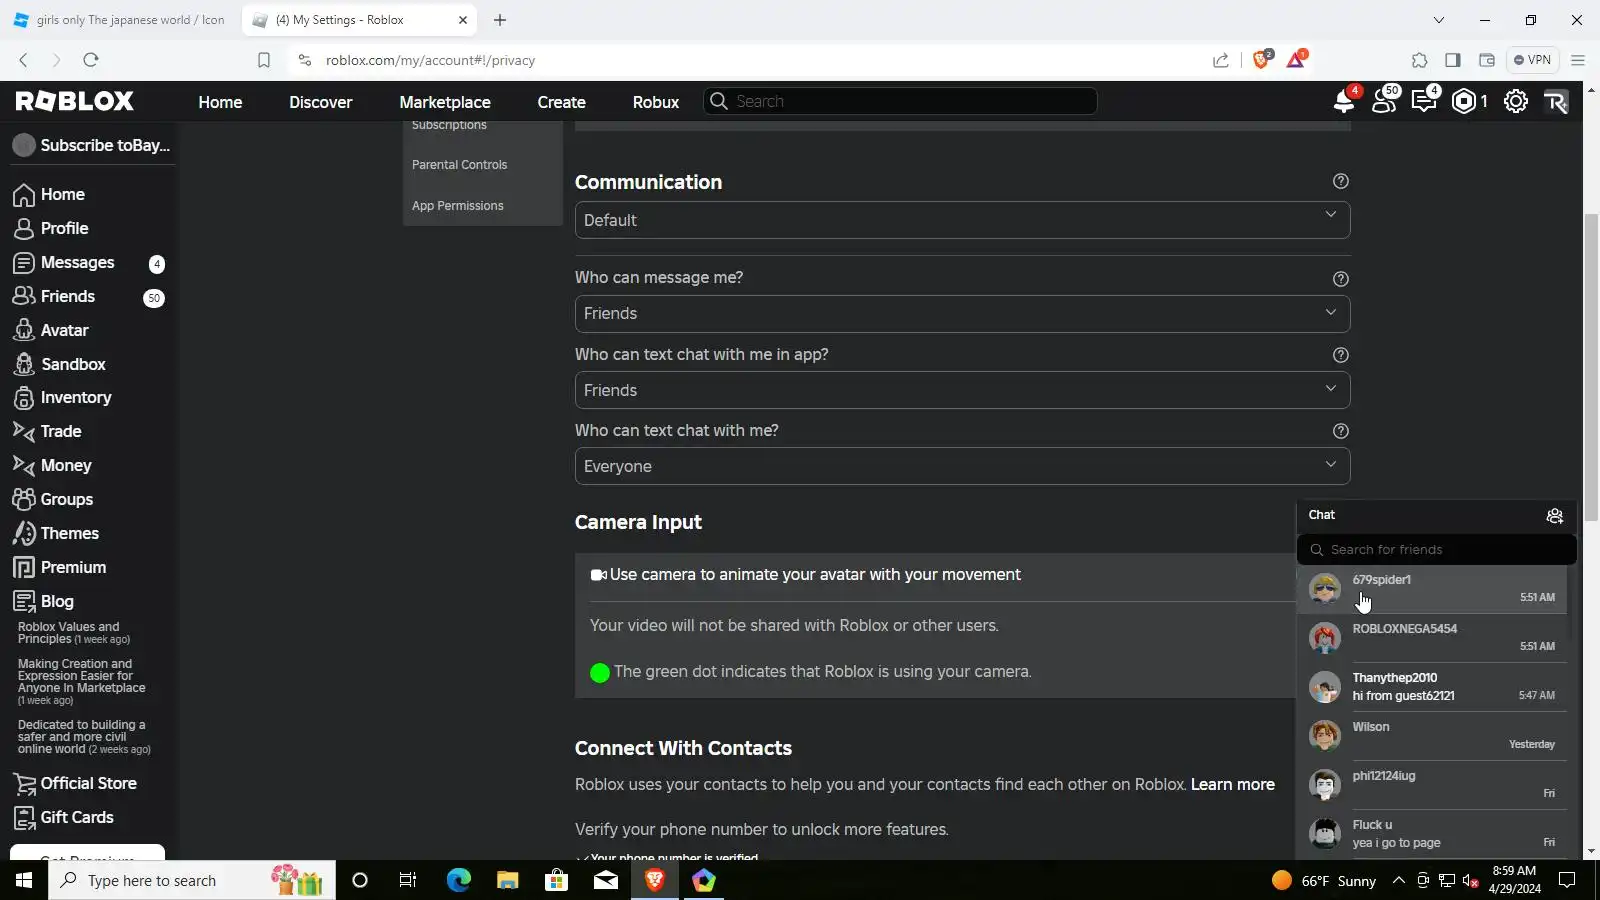
Task: Click the VPN button
Action: 1532,60
